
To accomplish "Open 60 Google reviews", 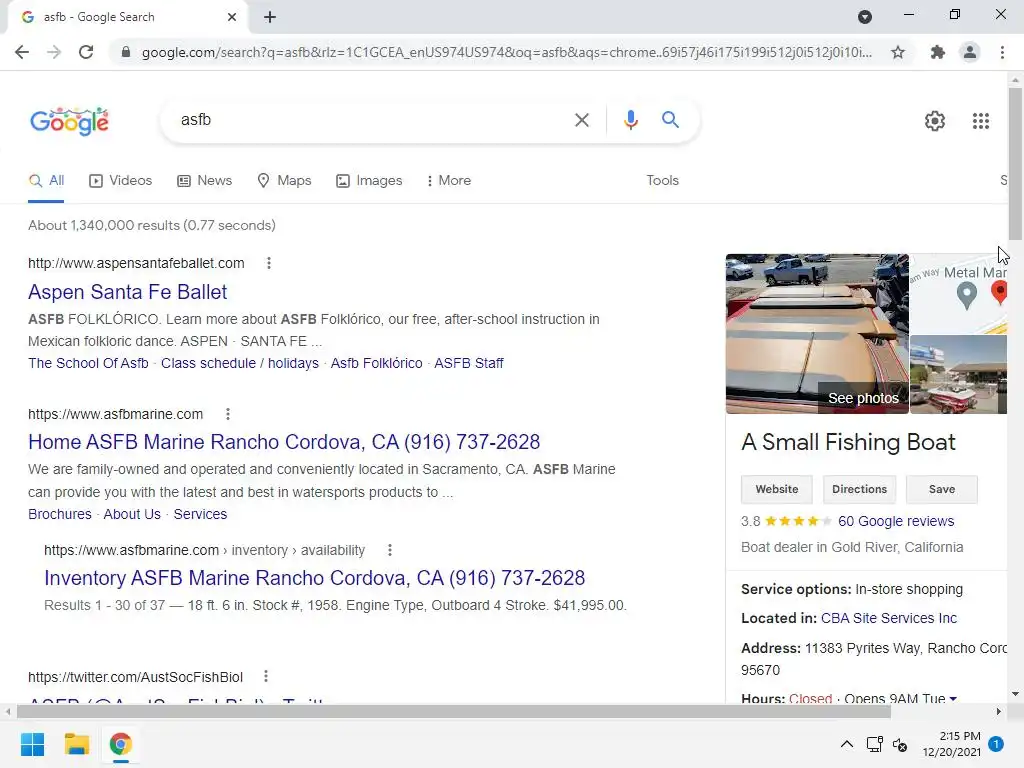I will pos(896,521).
